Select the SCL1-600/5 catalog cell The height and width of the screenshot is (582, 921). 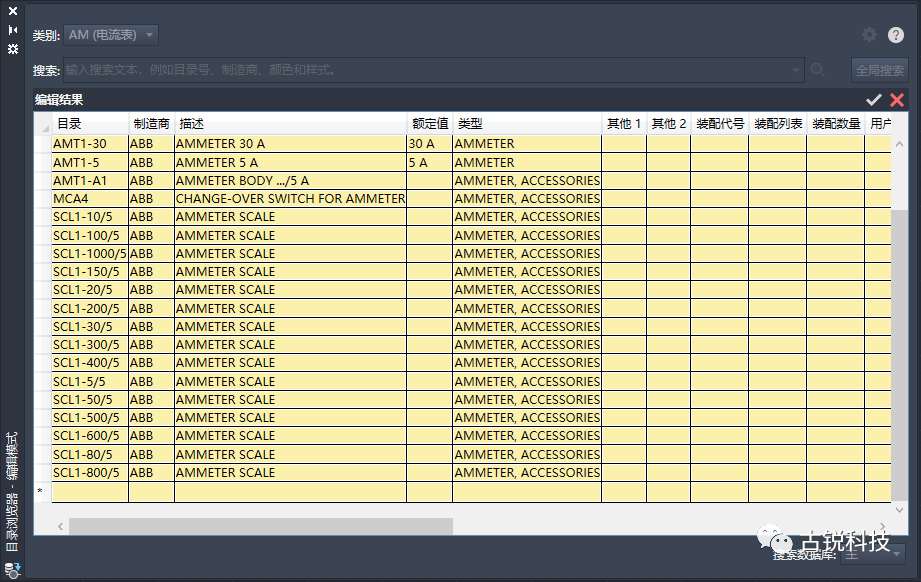point(90,436)
